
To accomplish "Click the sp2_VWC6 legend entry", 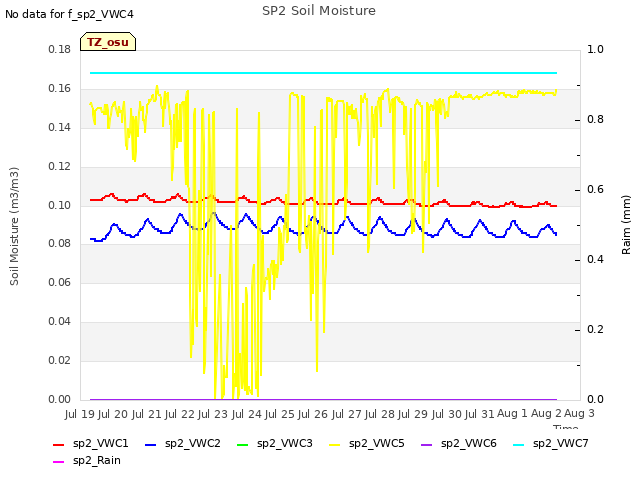I will point(459,443).
